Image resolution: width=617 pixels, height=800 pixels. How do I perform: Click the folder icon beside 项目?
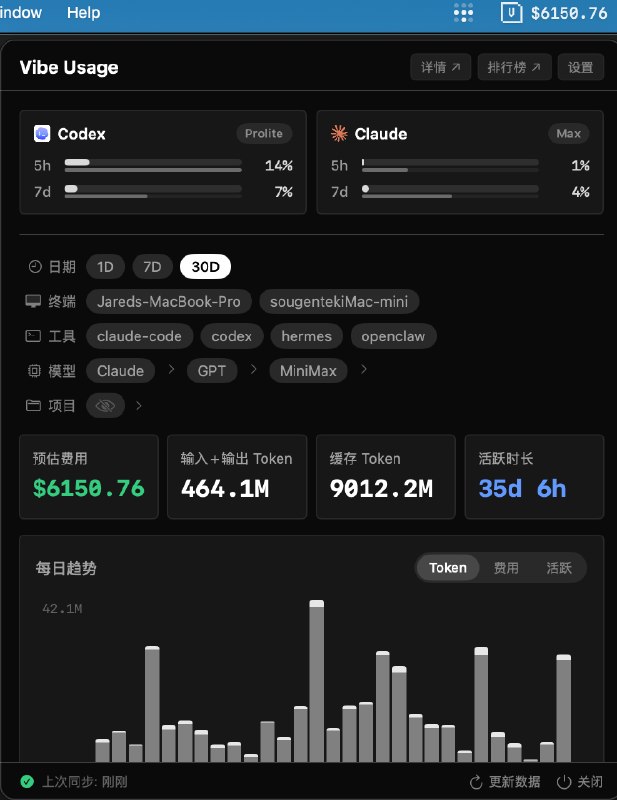(x=33, y=406)
